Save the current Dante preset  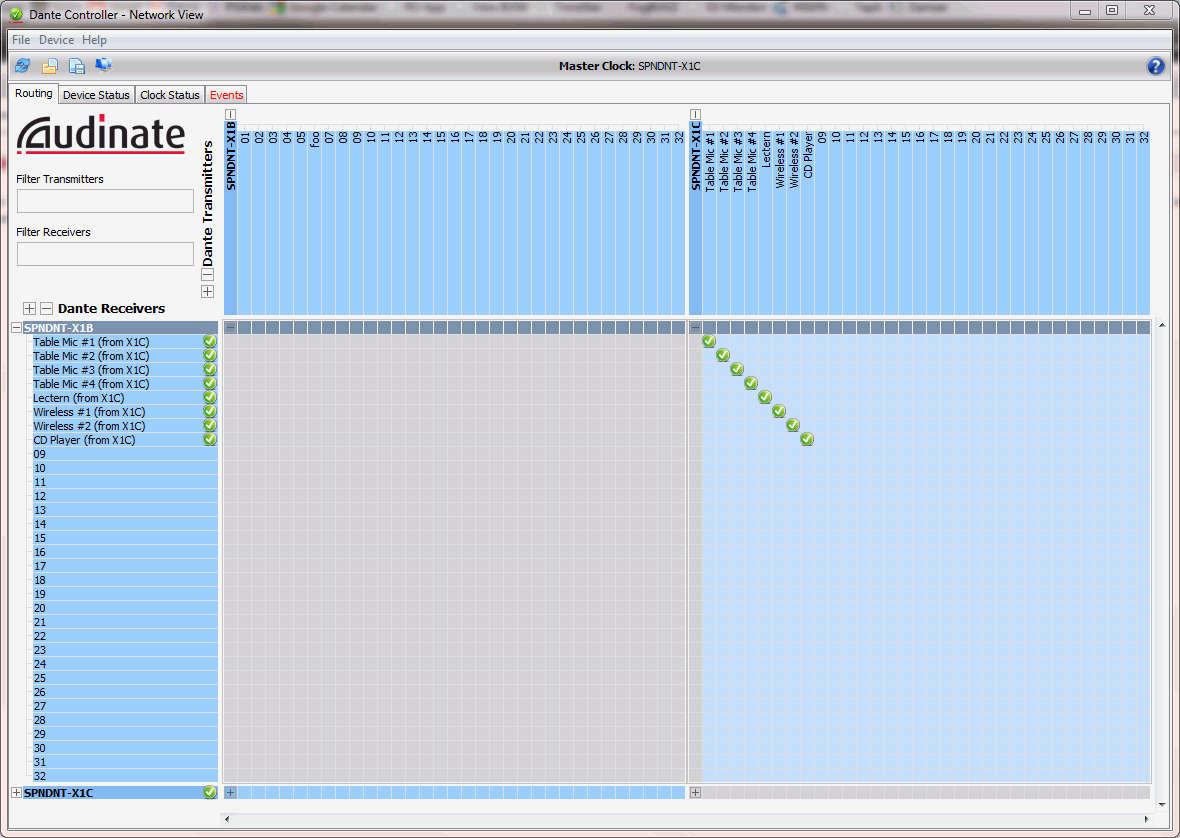pos(76,65)
